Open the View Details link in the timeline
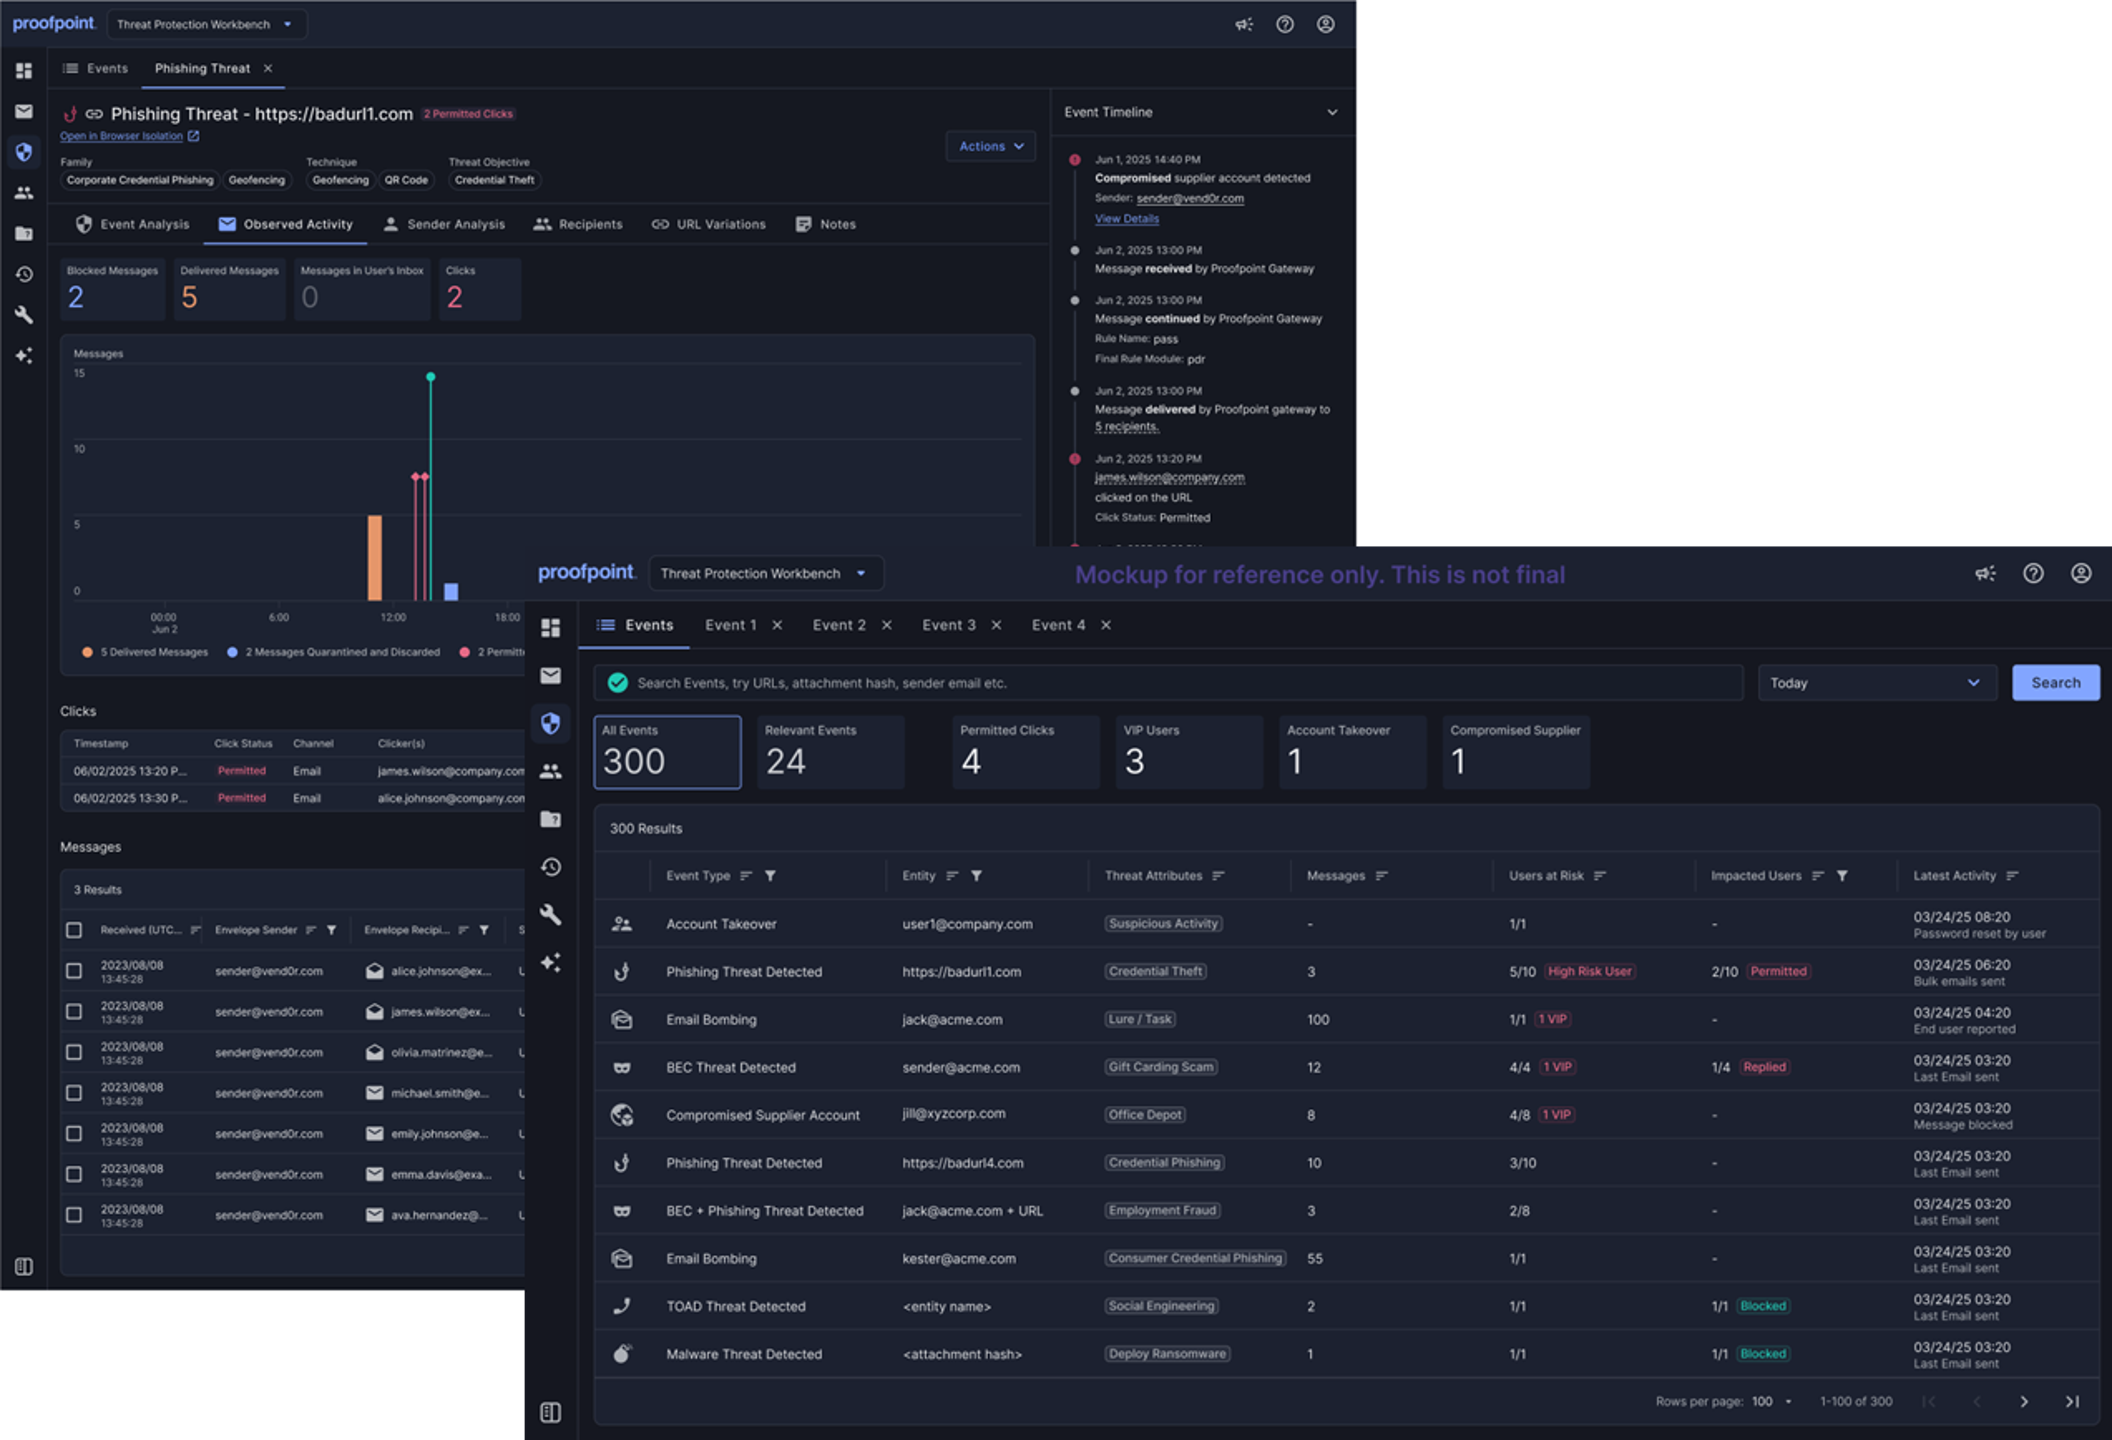Image resolution: width=2112 pixels, height=1440 pixels. coord(1126,219)
